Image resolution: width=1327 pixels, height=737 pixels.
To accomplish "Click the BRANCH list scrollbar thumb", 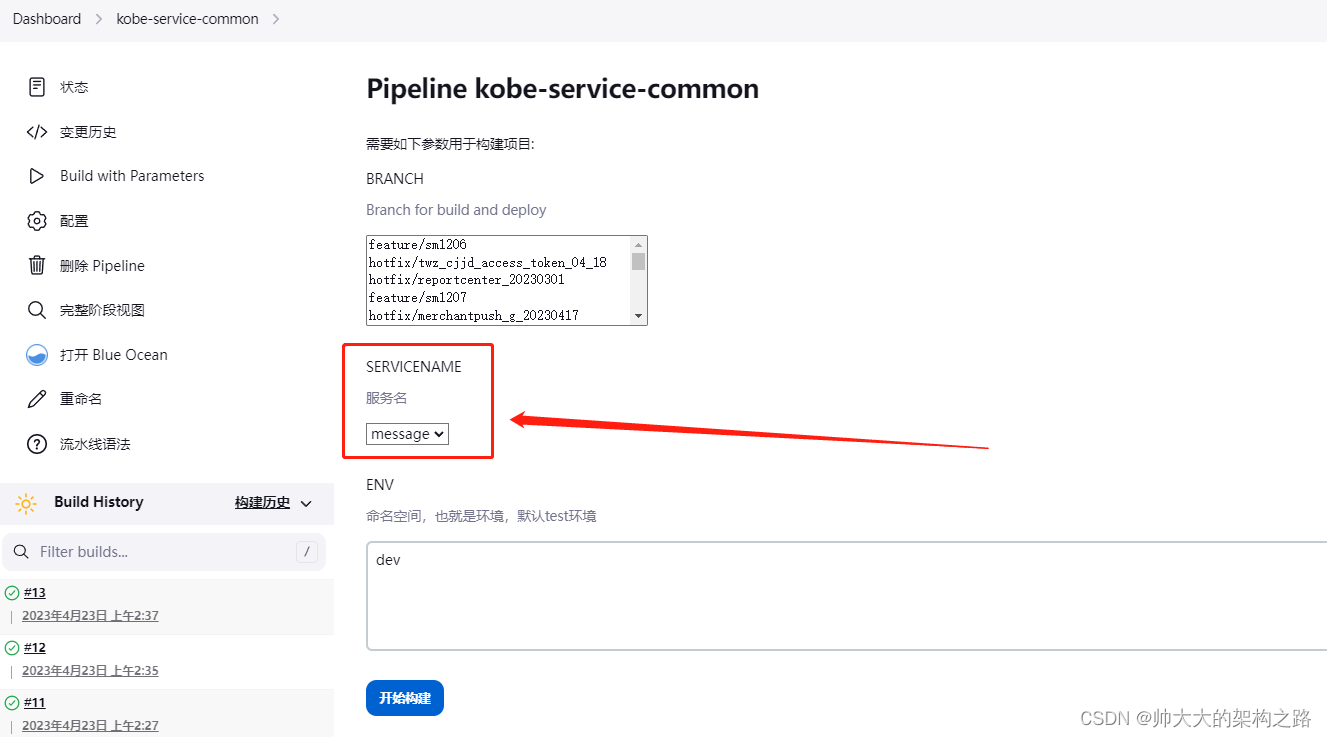I will click(638, 262).
